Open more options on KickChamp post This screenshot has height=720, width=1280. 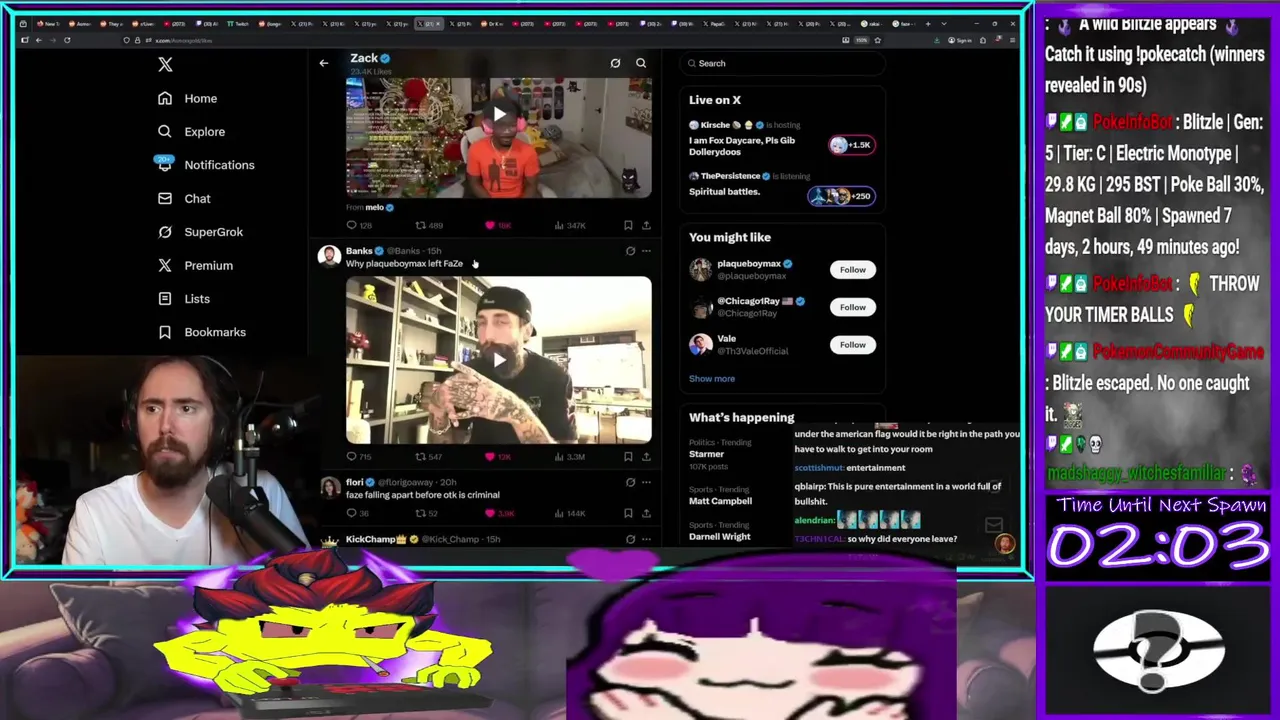pos(646,539)
